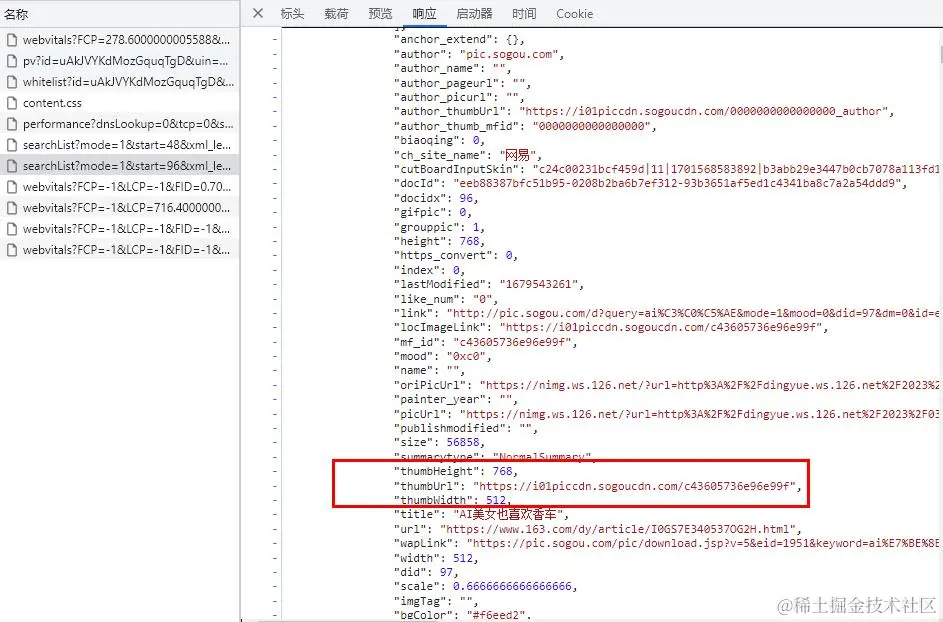
Task: Select the 响应 tab
Action: point(424,13)
